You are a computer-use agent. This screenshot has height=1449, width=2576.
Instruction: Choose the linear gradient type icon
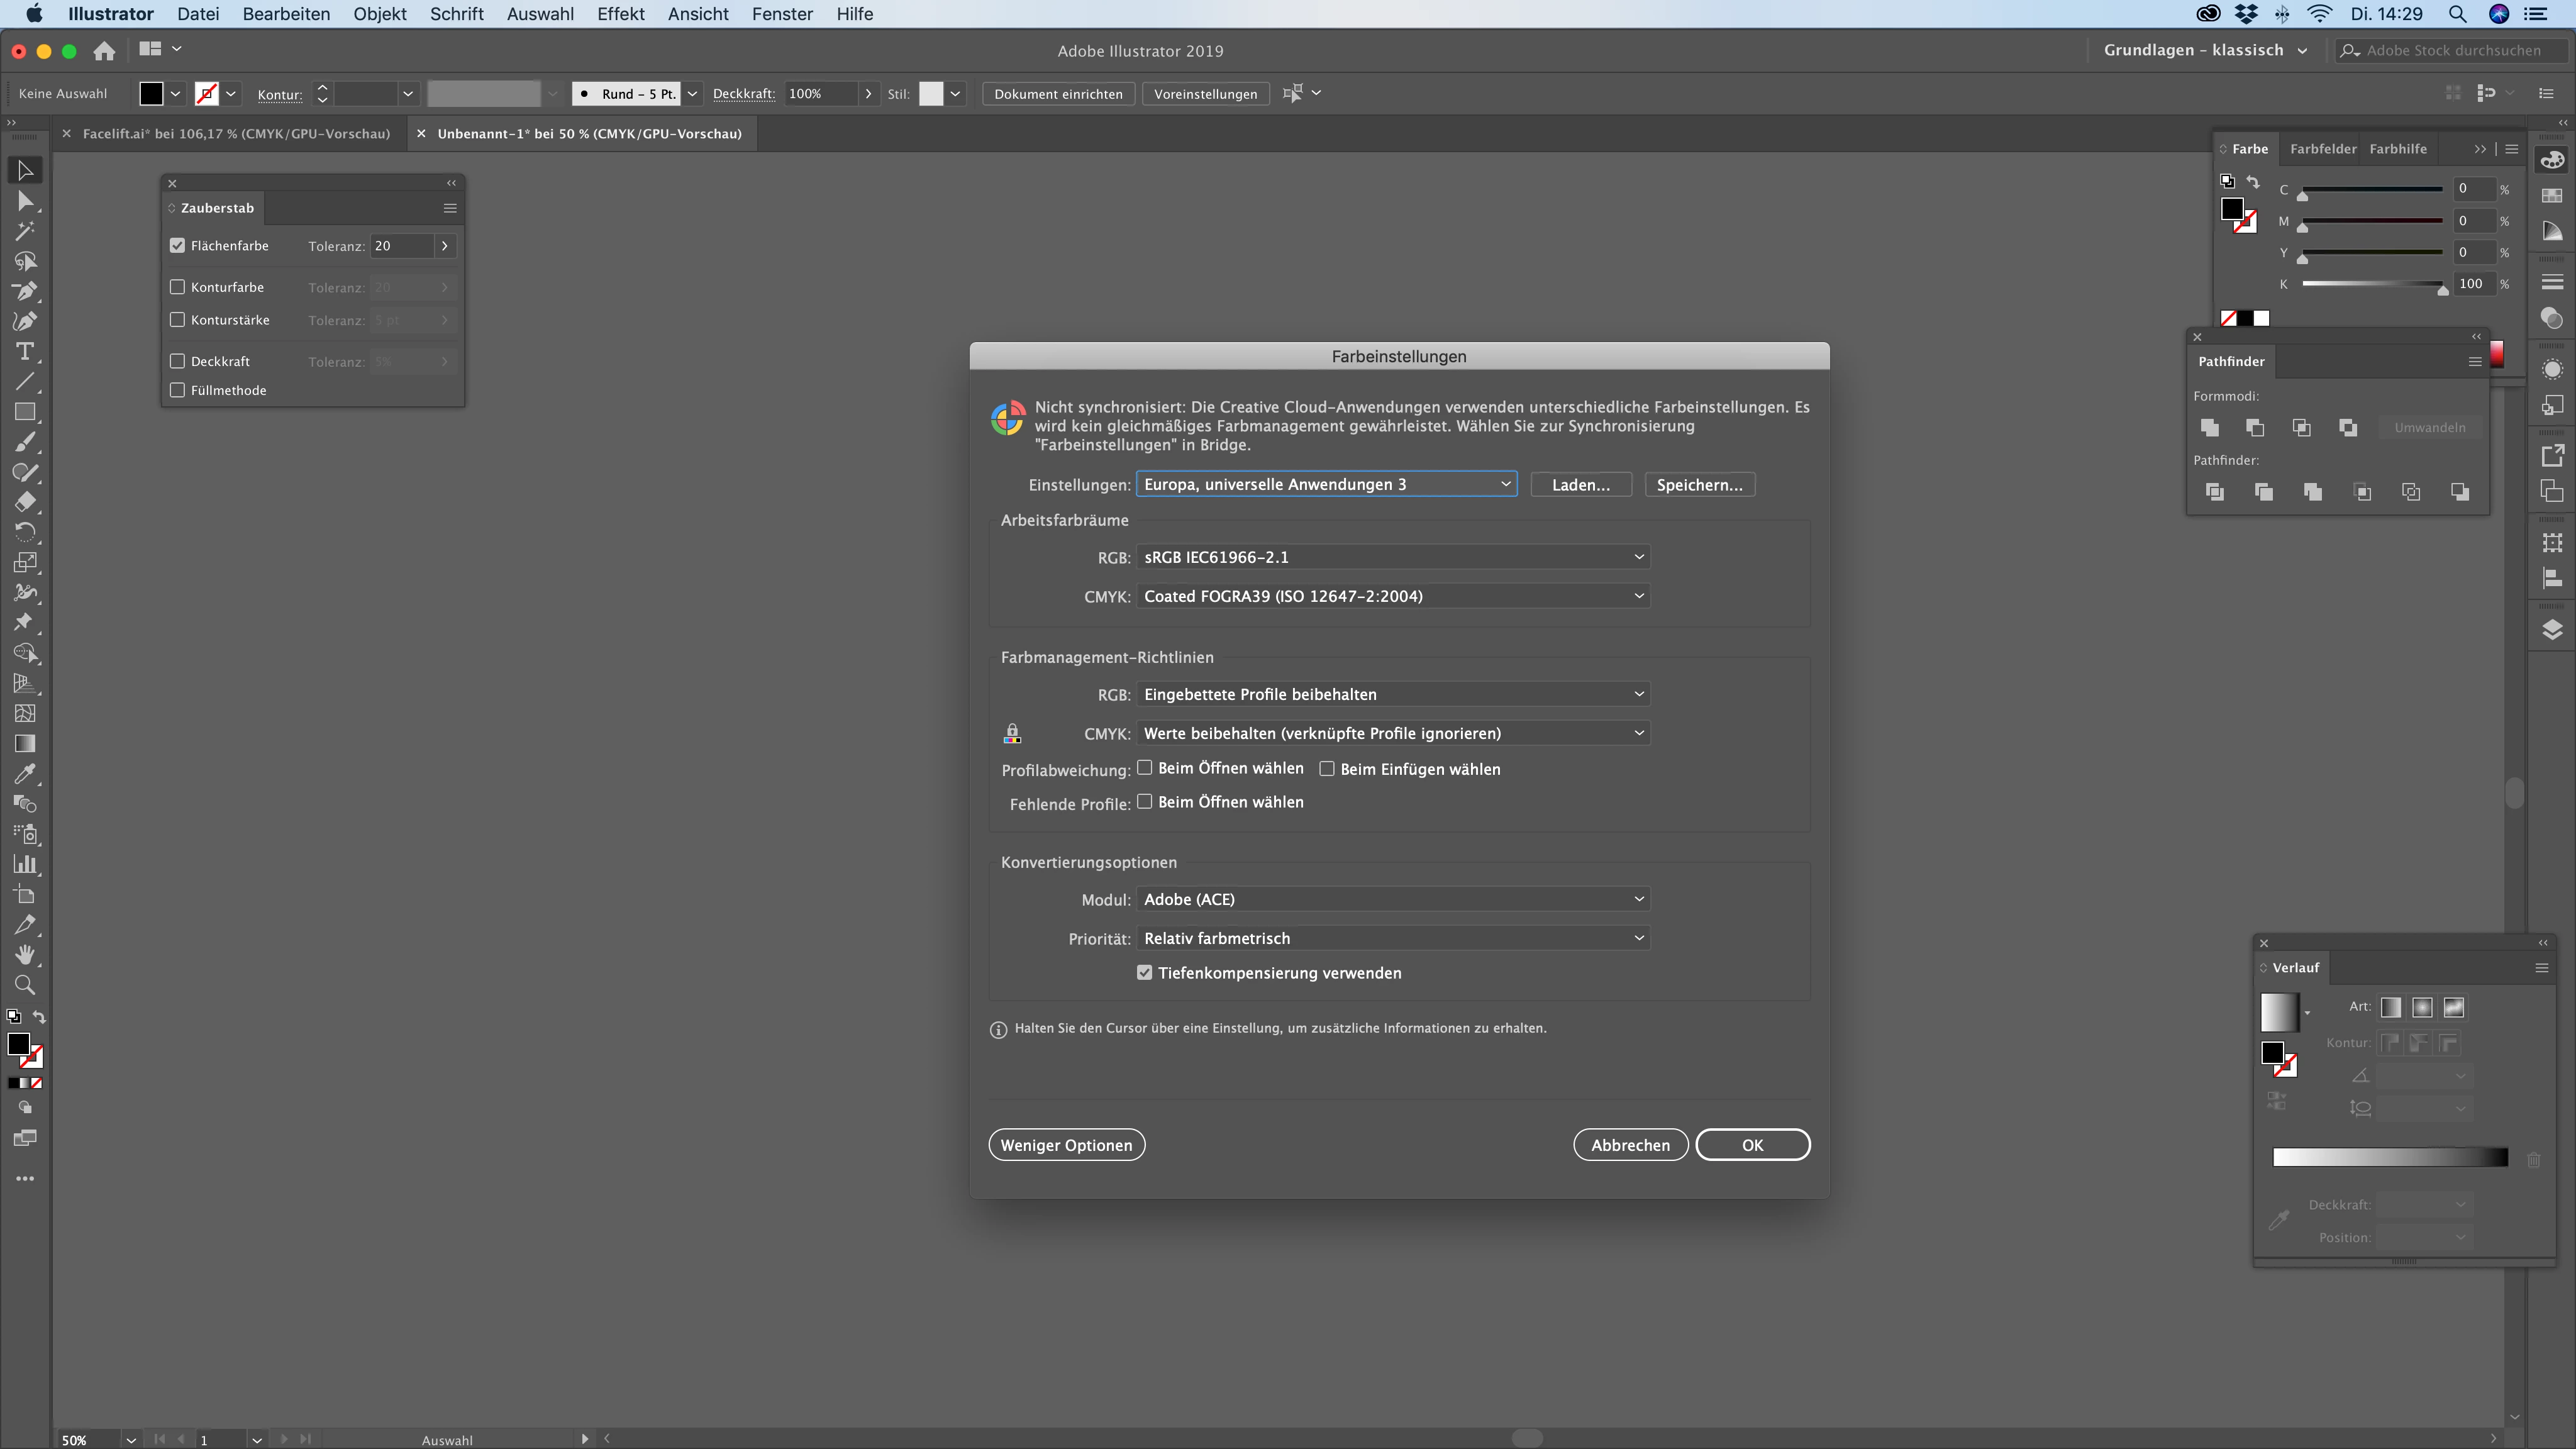(2391, 1008)
